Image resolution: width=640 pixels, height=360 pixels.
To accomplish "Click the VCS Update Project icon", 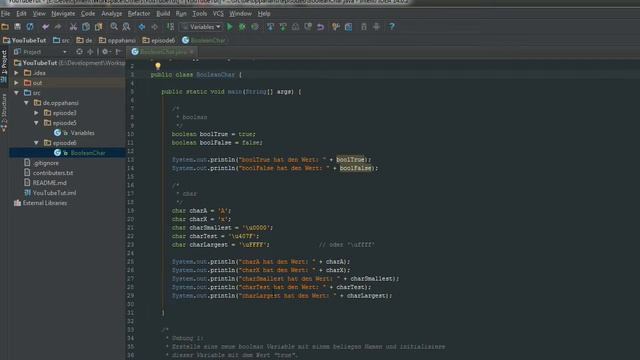I will pos(270,27).
